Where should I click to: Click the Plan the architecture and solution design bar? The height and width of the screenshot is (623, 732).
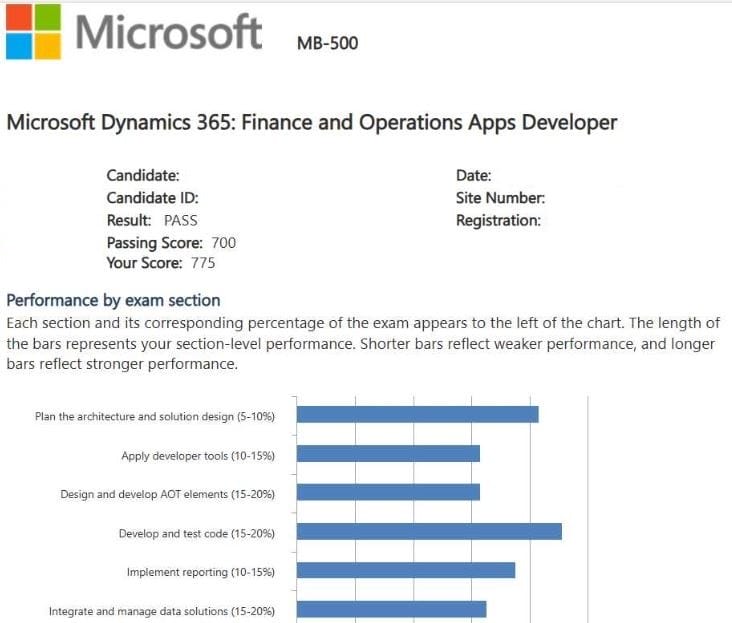[417, 414]
